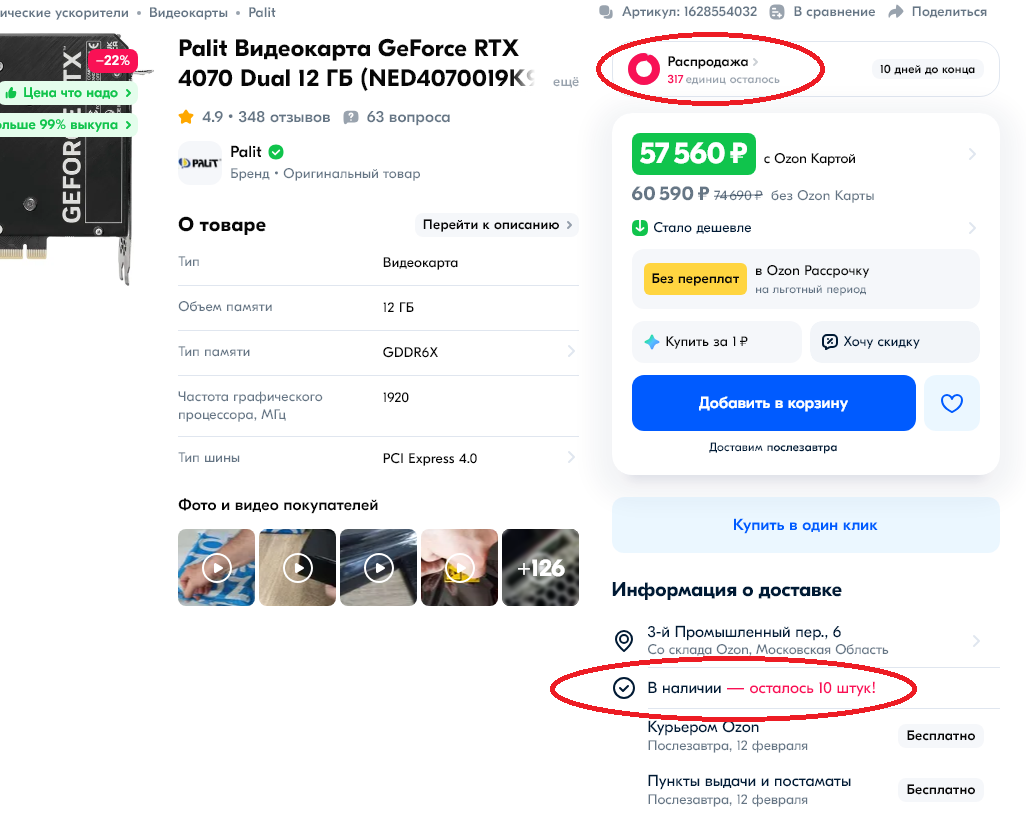Expand the 'Стало дешевле' price details

[972, 228]
